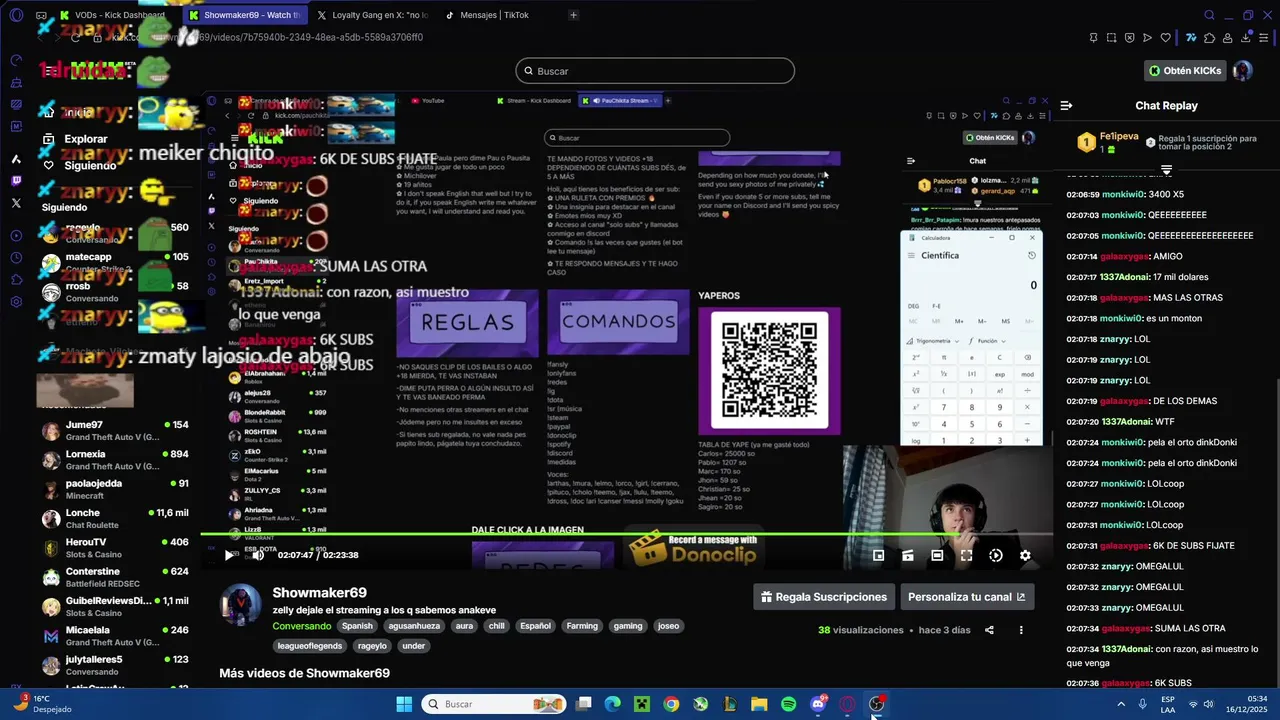Toggle theater mode in player
Image resolution: width=1280 pixels, height=720 pixels.
[937, 555]
